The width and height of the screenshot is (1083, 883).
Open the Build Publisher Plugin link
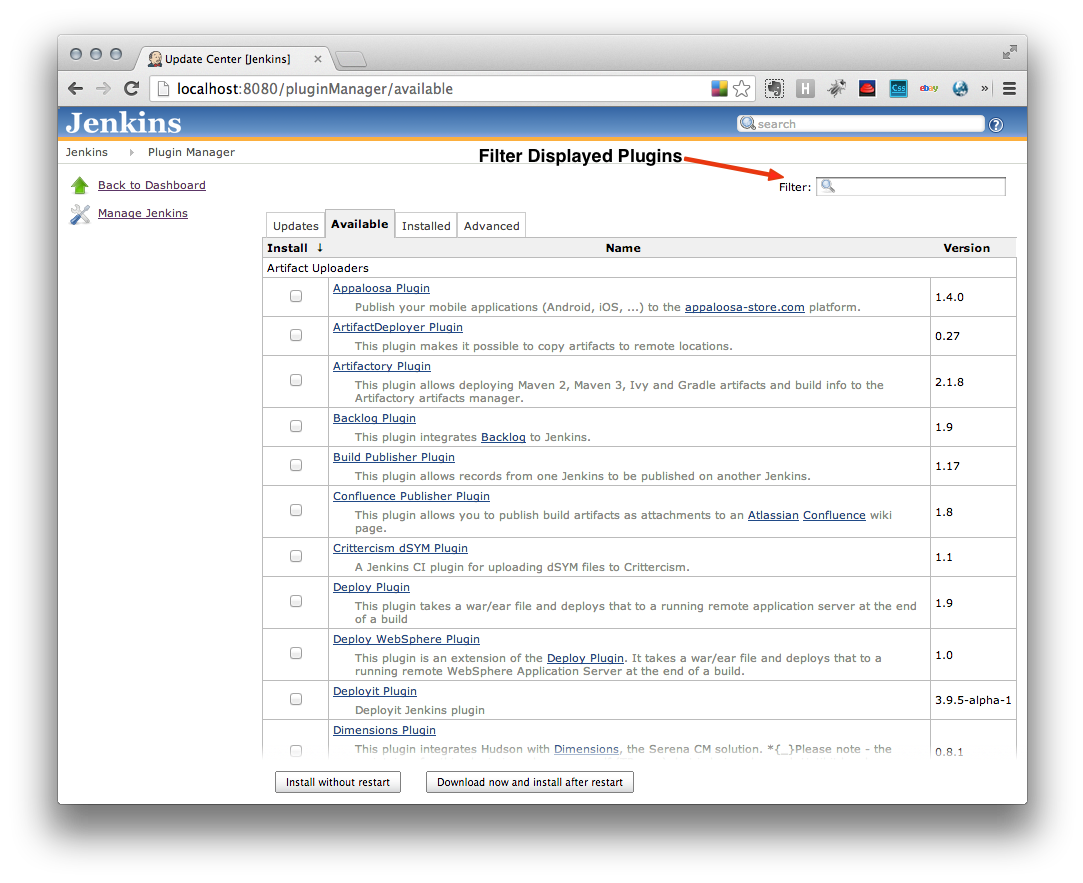394,457
